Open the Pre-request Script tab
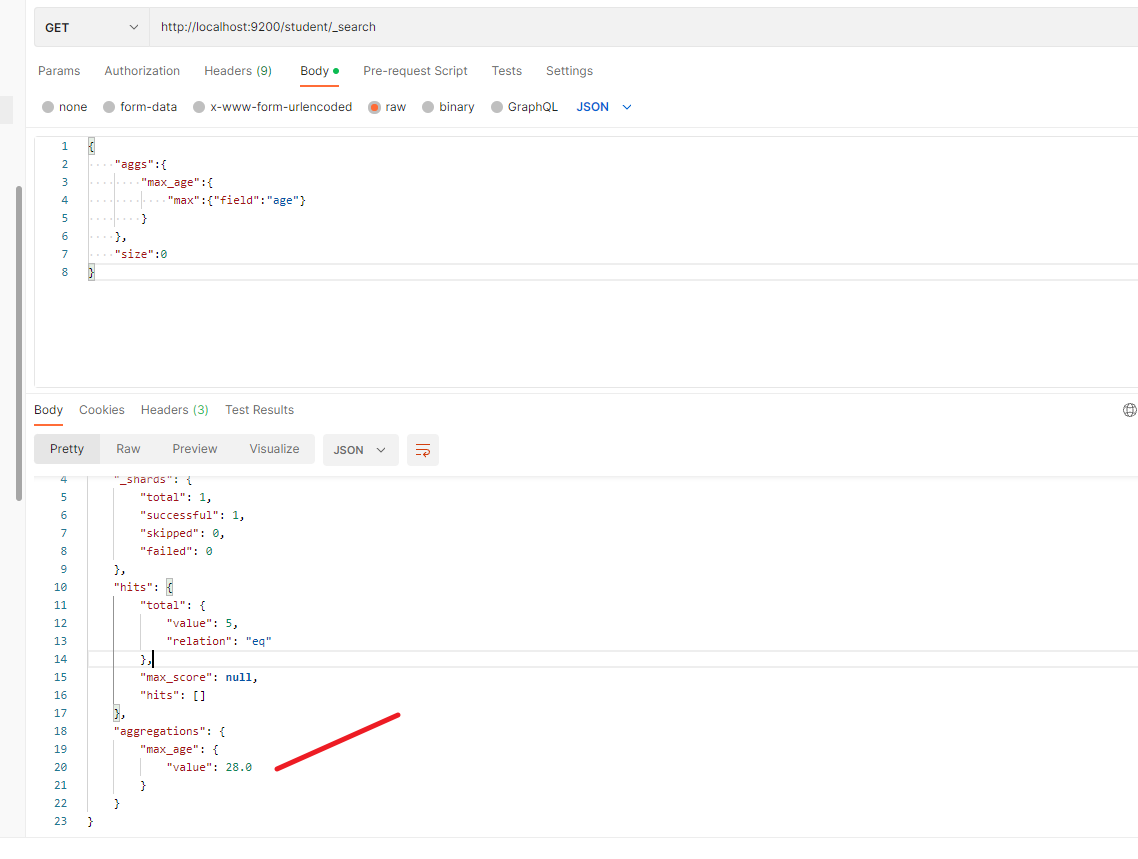1138x859 pixels. [x=415, y=71]
